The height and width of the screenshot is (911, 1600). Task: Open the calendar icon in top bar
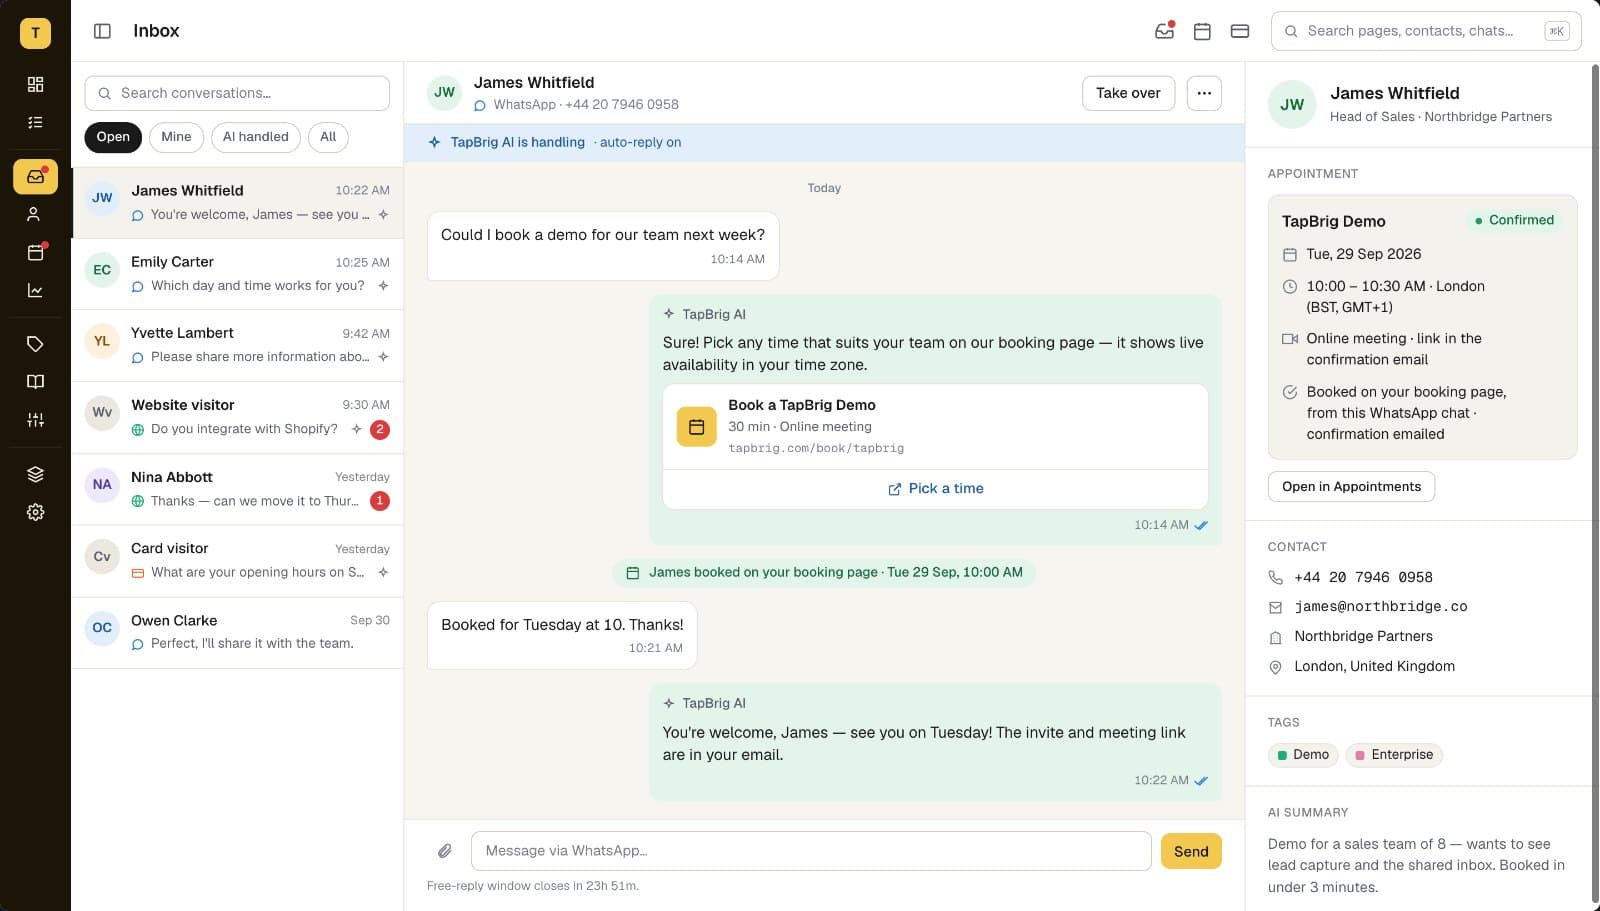tap(1202, 31)
